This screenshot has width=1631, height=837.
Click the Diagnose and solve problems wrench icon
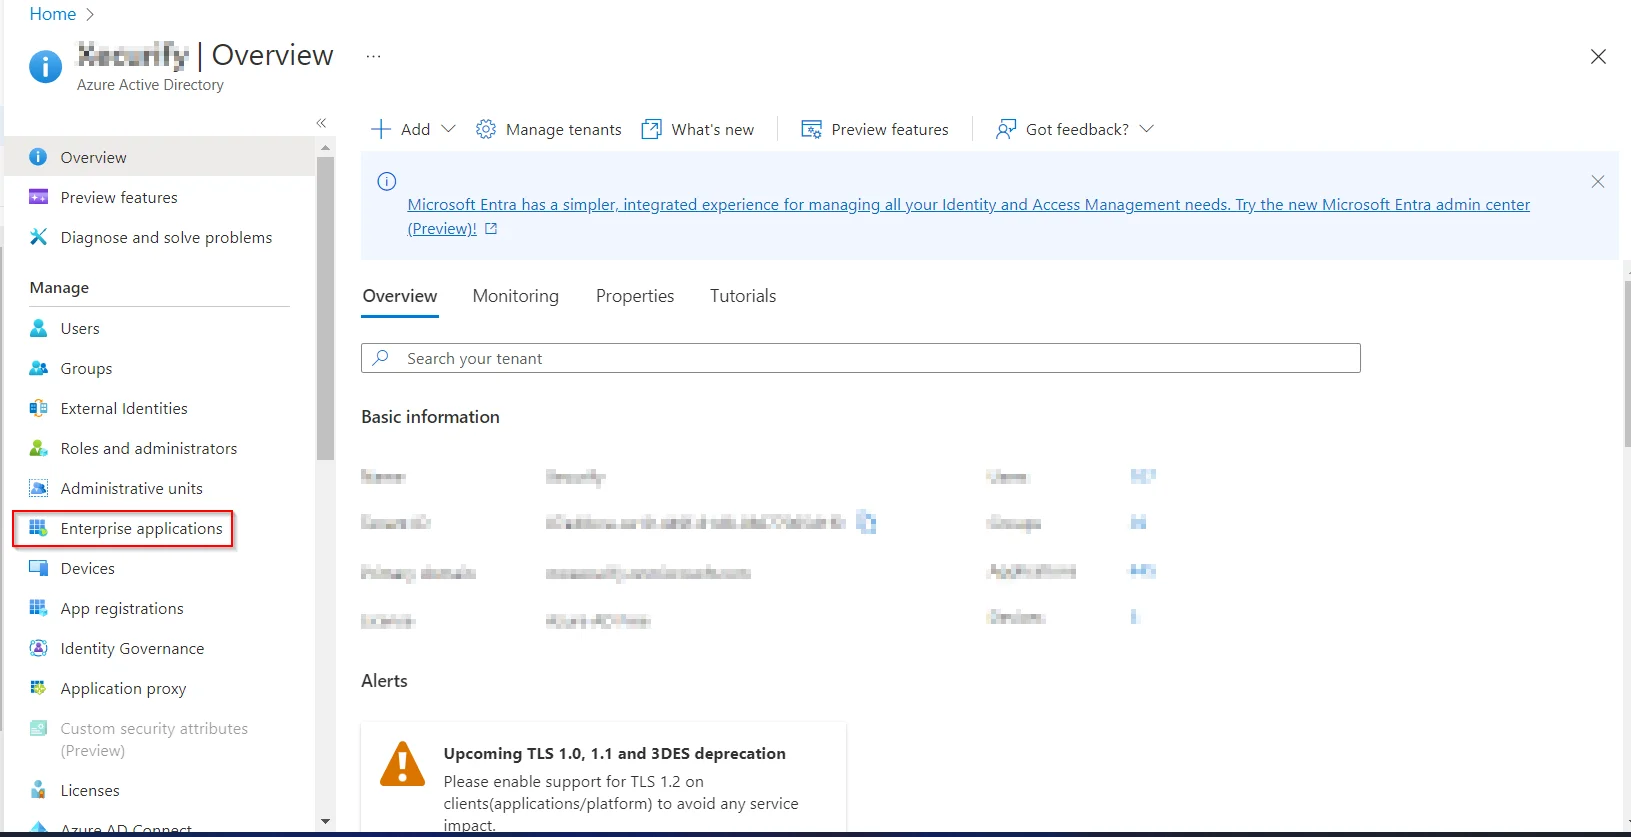click(x=38, y=237)
